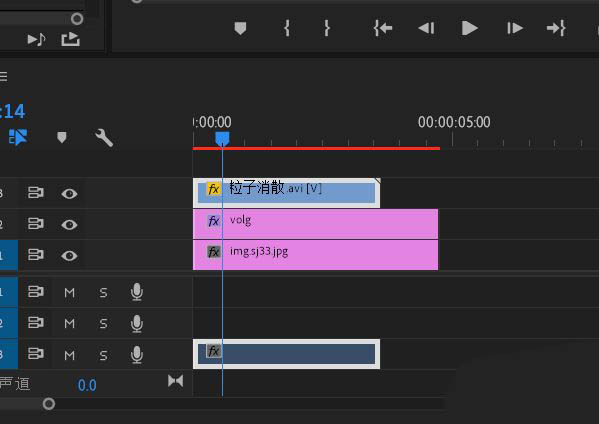Solo the second audio track
The height and width of the screenshot is (424, 599).
(103, 324)
